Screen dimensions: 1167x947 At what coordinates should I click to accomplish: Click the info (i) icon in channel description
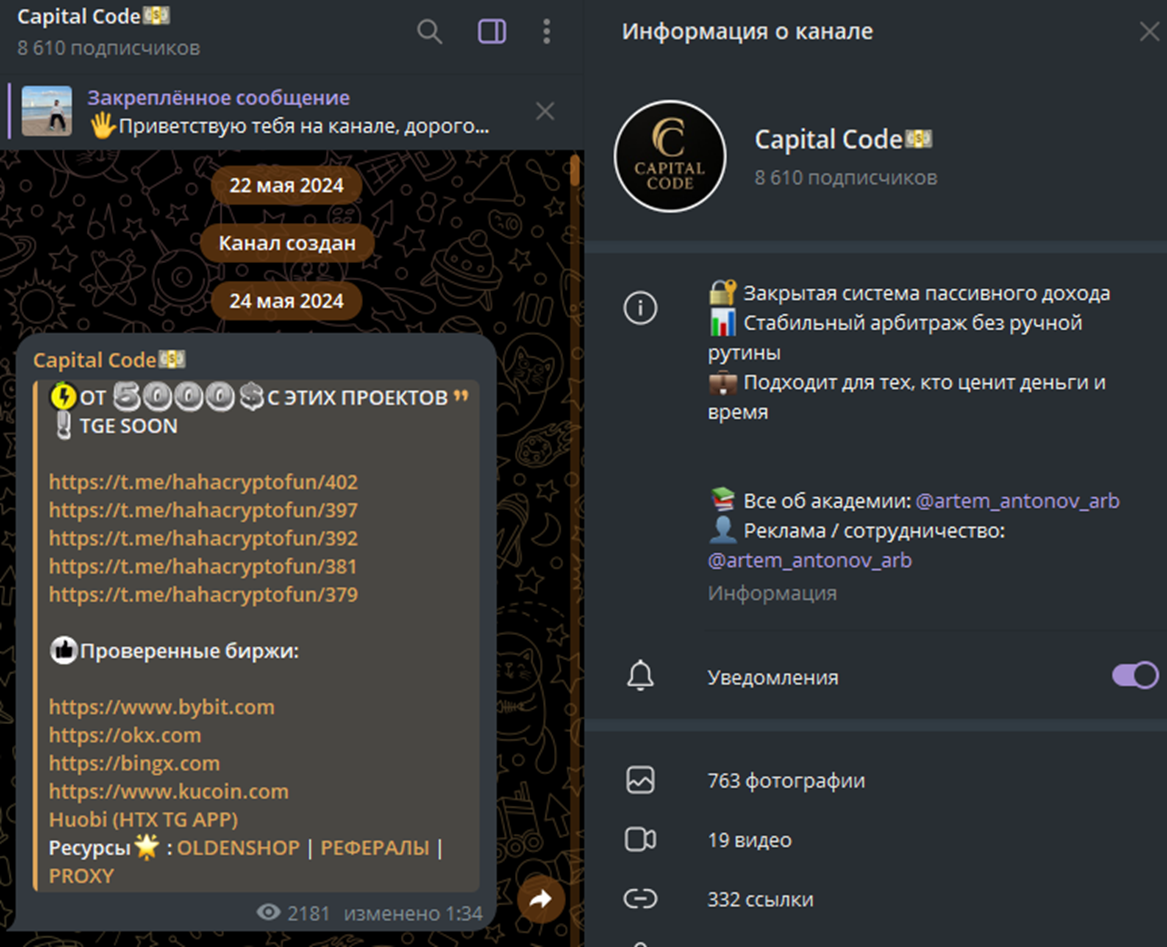640,308
